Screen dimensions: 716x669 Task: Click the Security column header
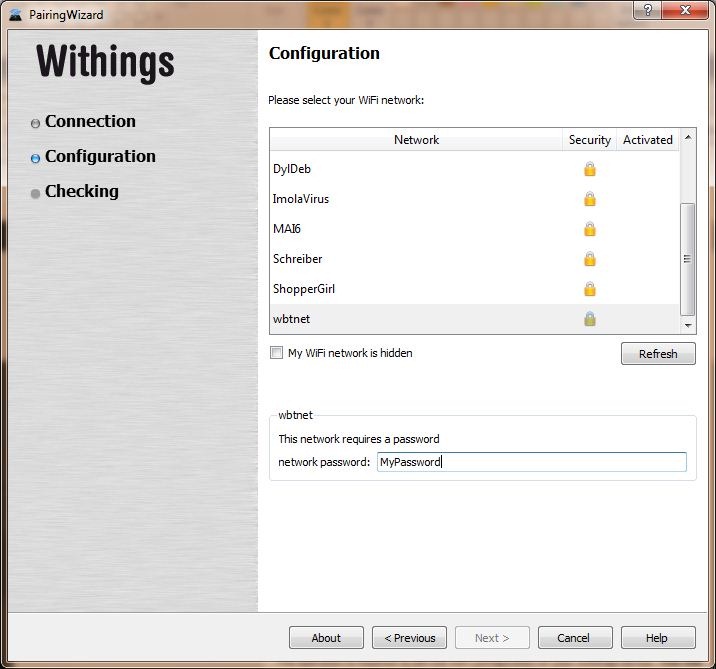(x=590, y=140)
